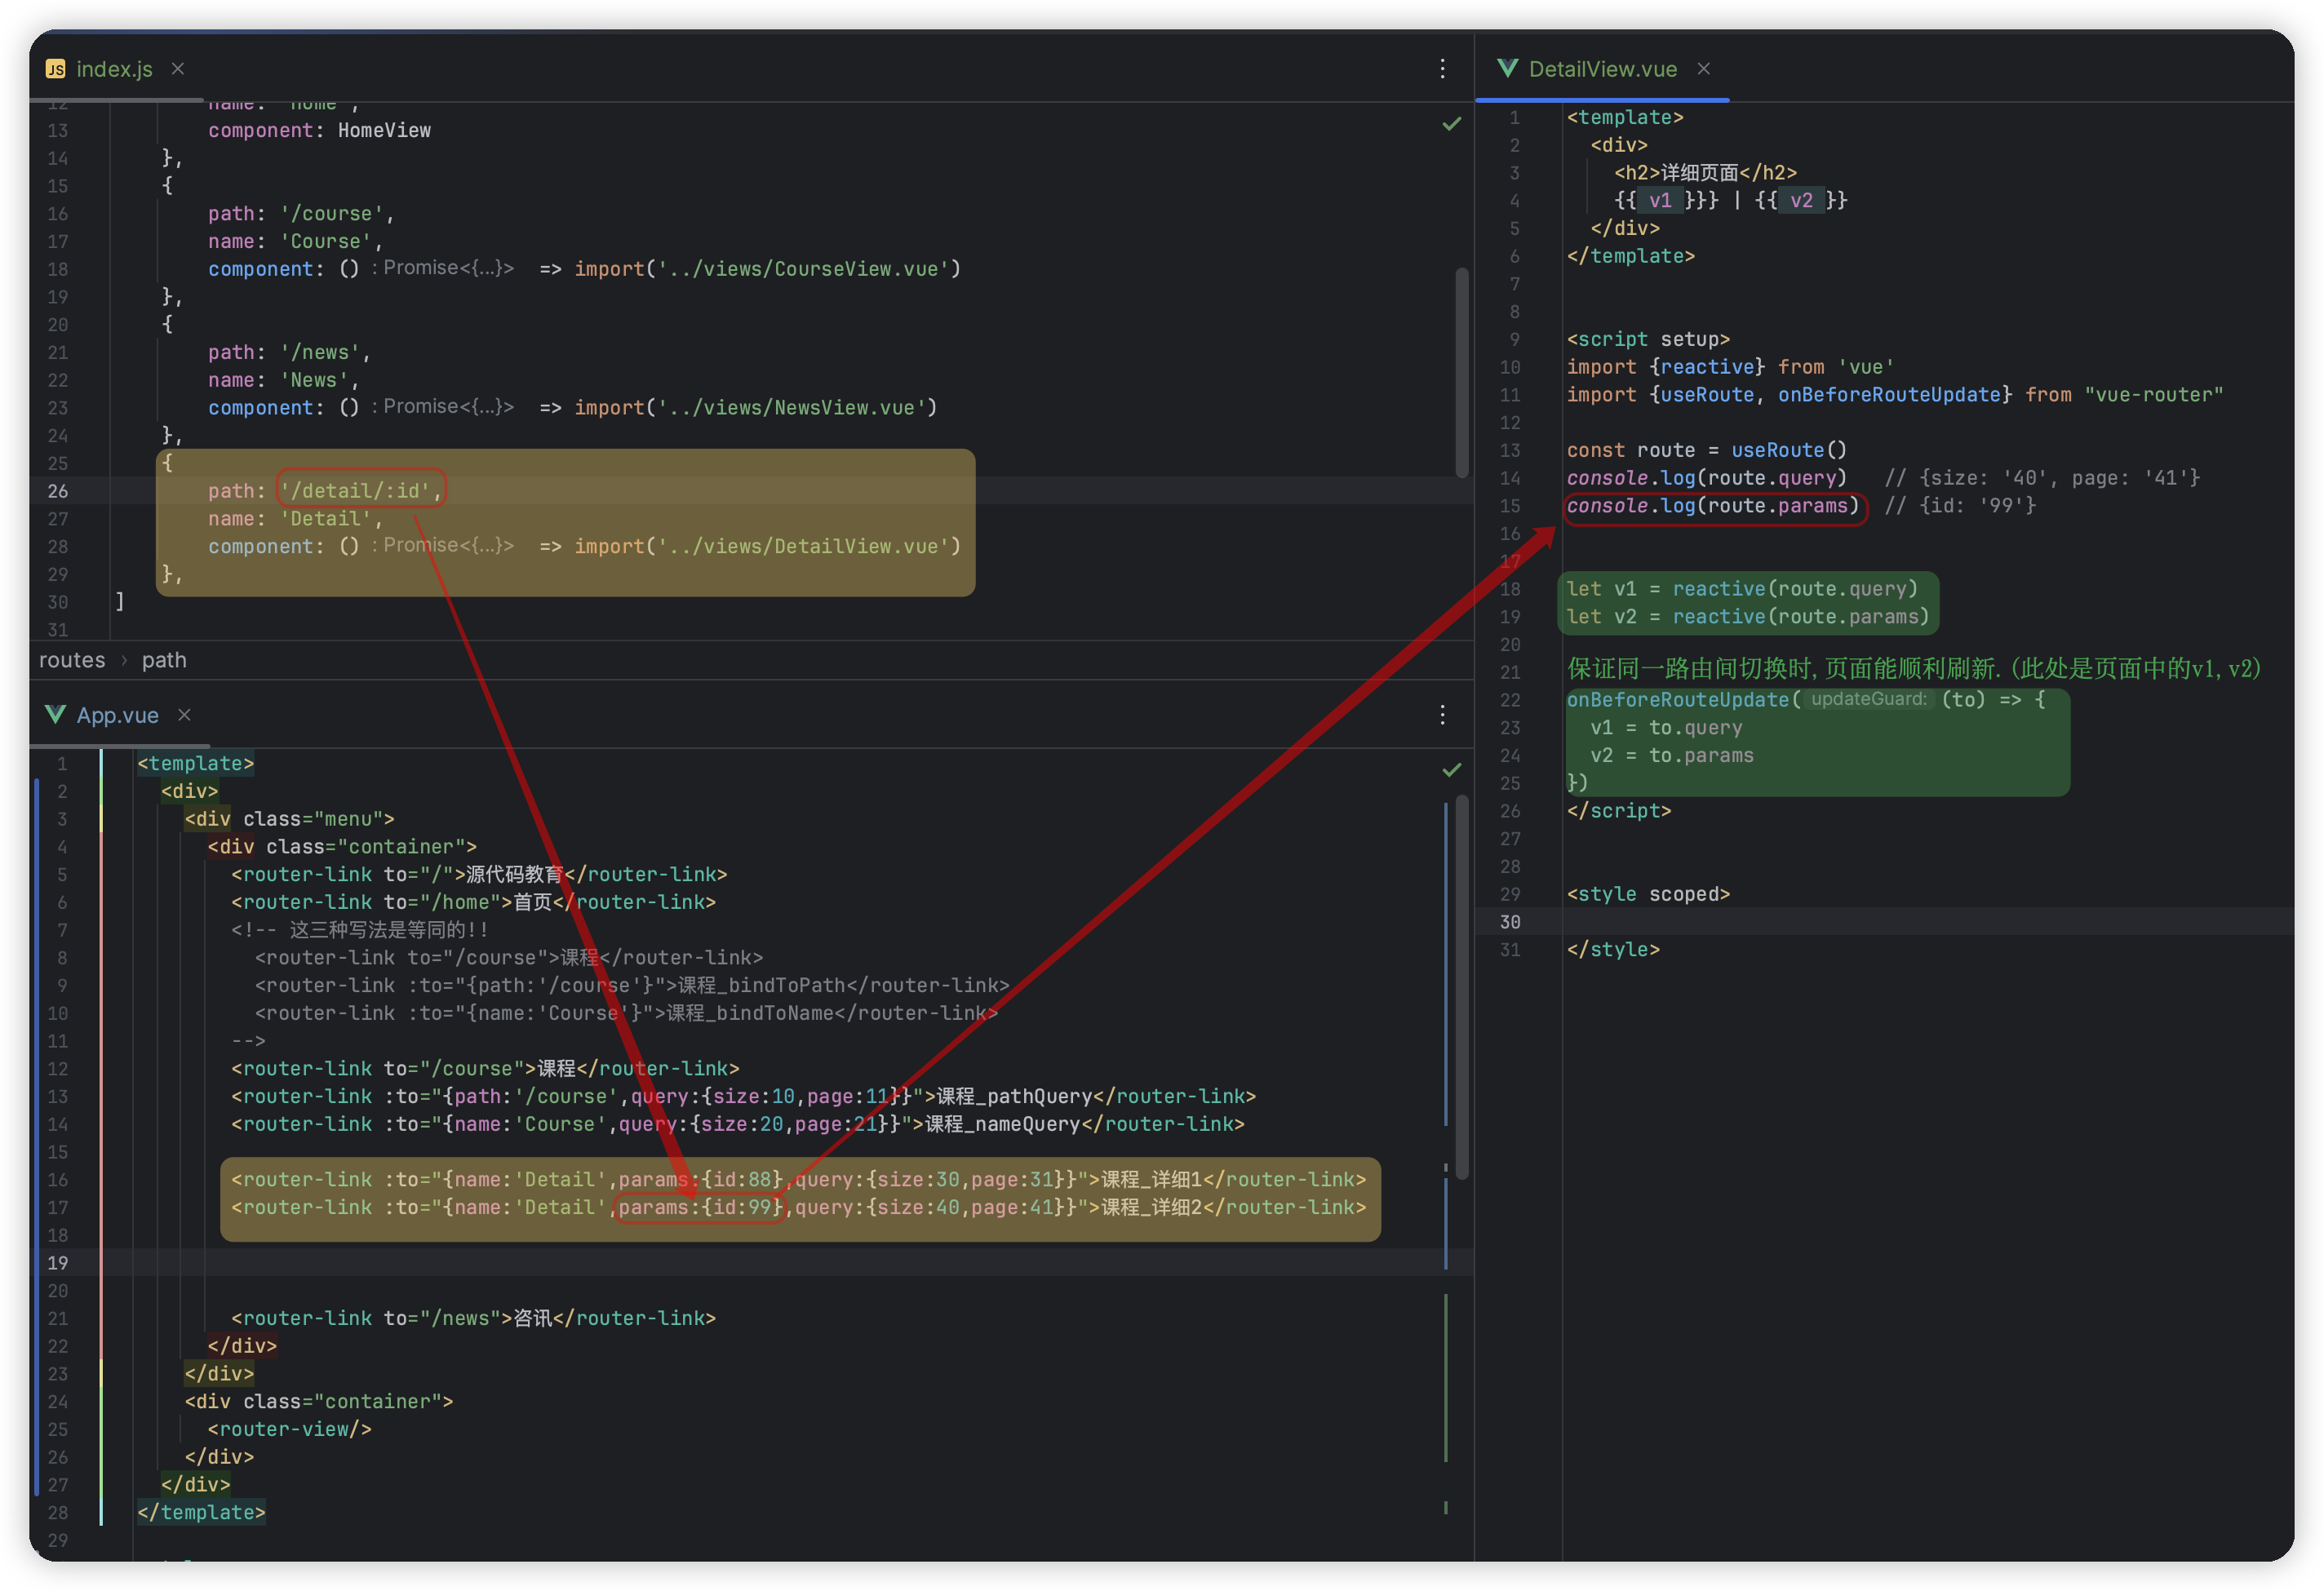The image size is (2324, 1591).
Task: Open the App.vue pane kebab menu
Action: [x=1442, y=714]
